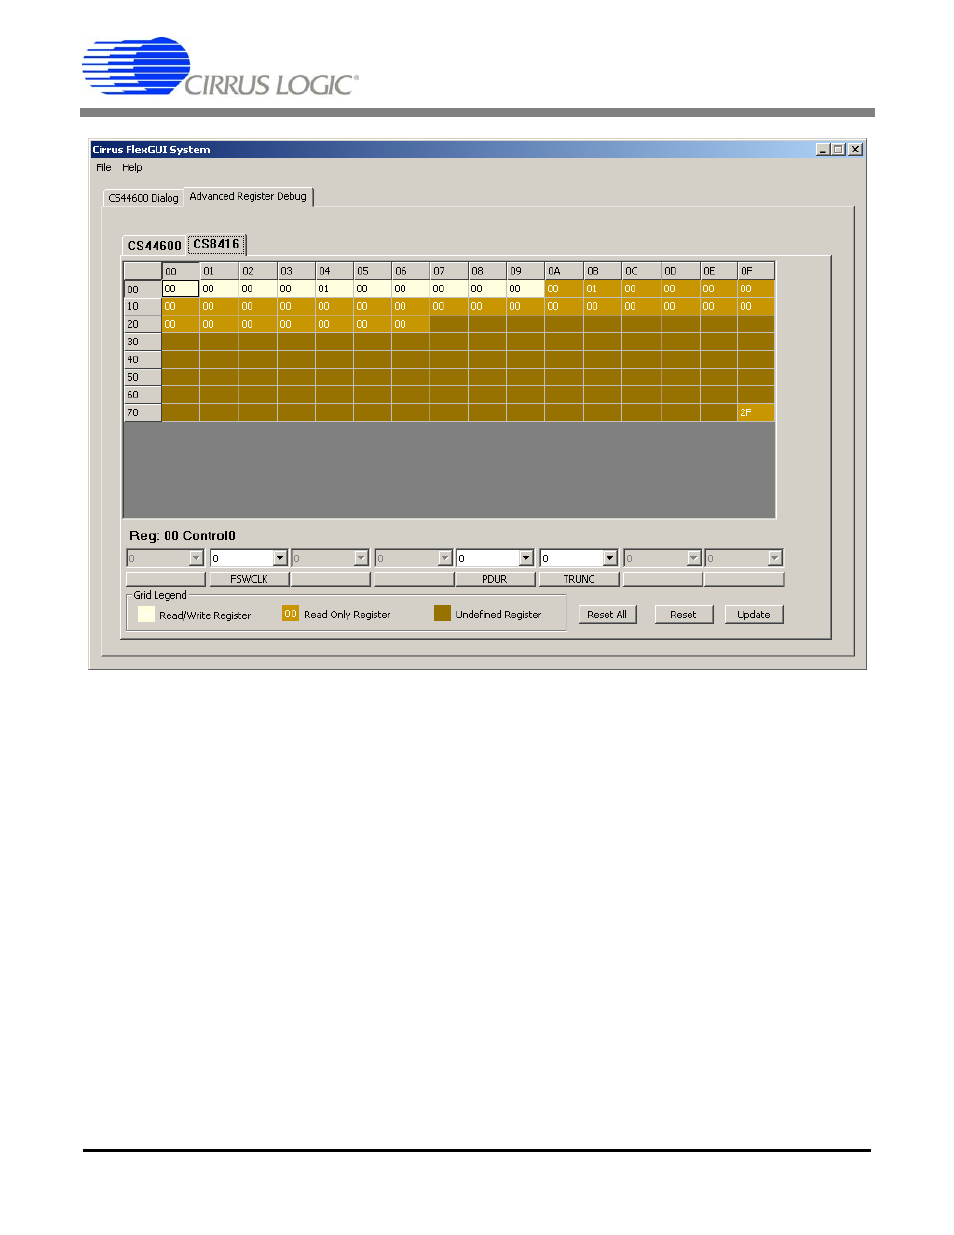The image size is (954, 1235).
Task: Click row header 50 in register grid
Action: pos(143,377)
